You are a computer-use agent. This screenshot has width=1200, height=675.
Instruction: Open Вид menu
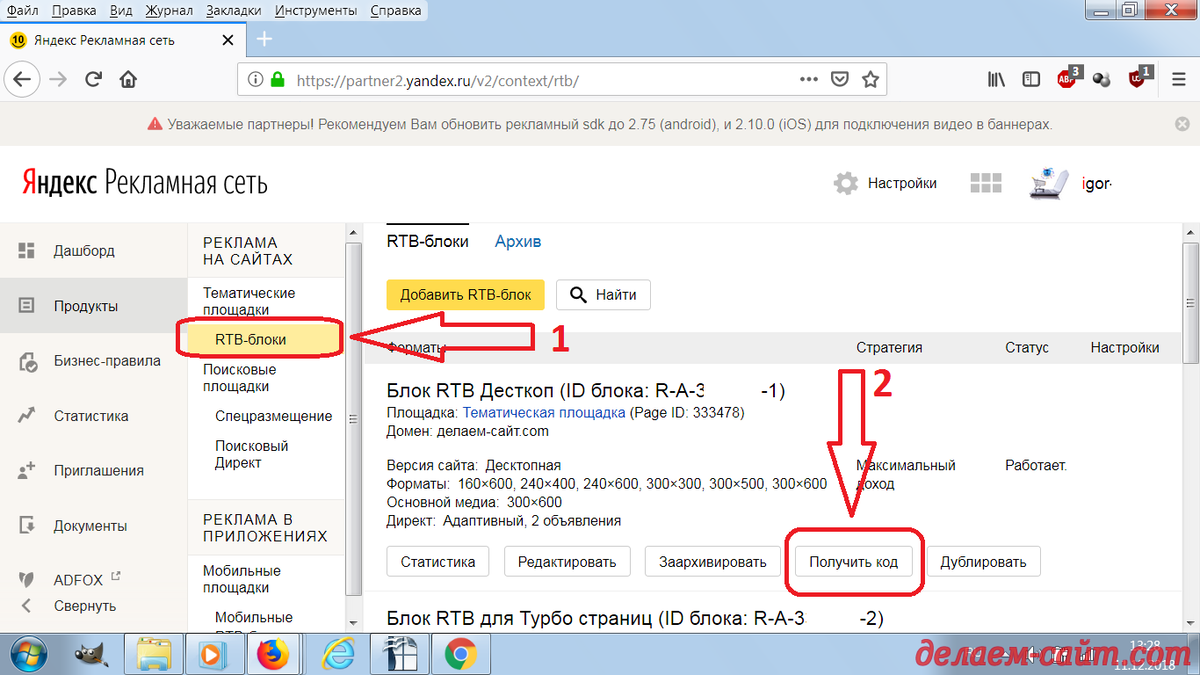pos(120,10)
